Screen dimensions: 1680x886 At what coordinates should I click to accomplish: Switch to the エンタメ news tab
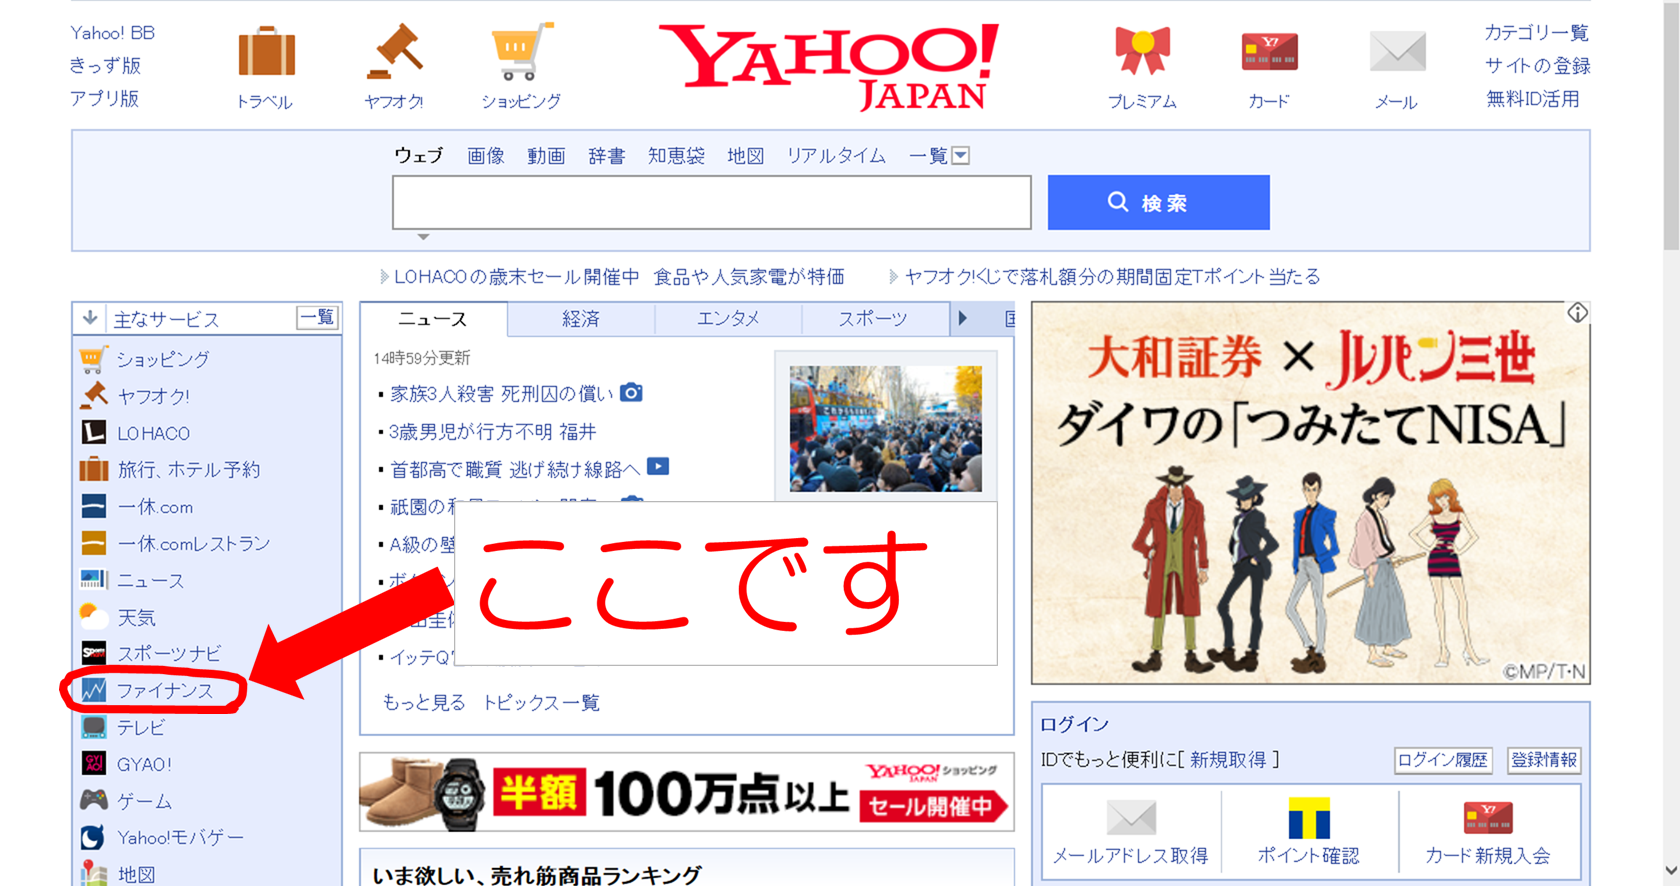728,319
